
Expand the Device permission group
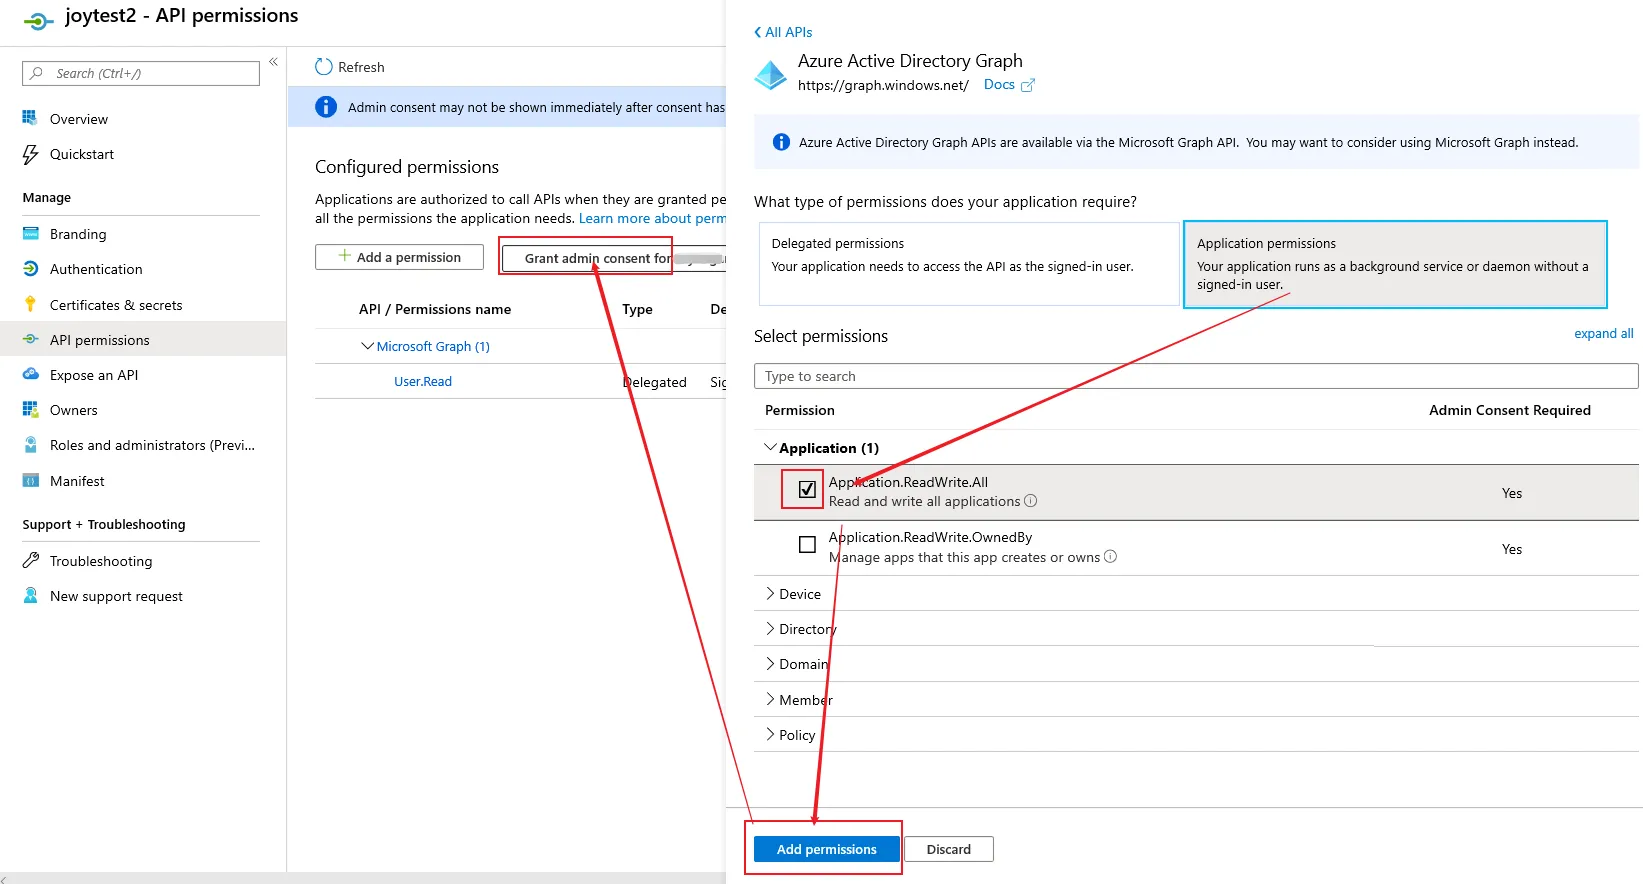click(770, 593)
